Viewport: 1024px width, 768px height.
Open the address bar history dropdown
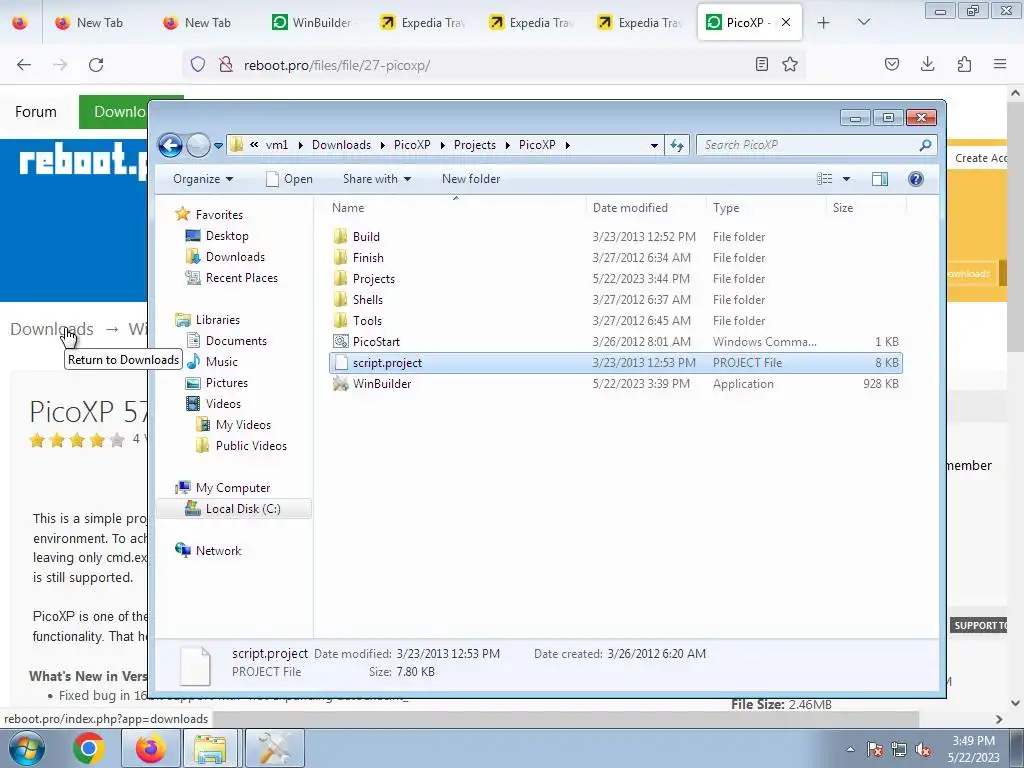pos(654,145)
